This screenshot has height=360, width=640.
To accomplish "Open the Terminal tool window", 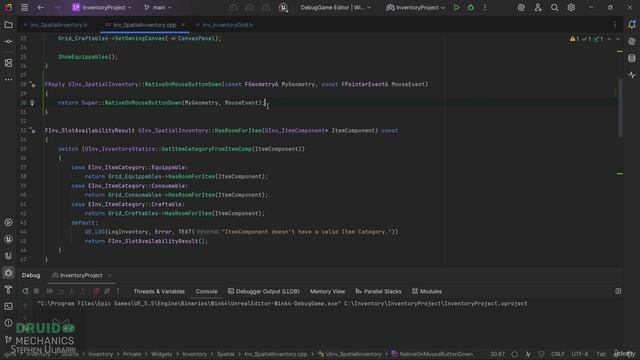I will (8, 306).
